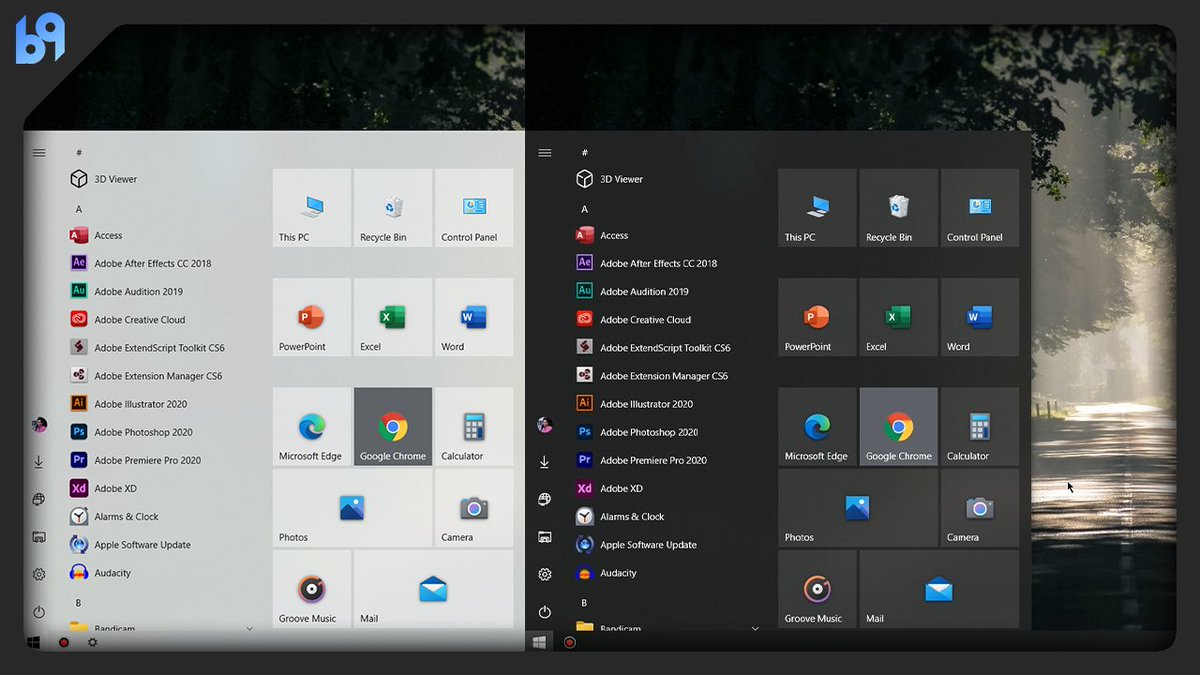The width and height of the screenshot is (1200, 675).
Task: Open Downloads shortcut in the dark menu sidebar
Action: click(x=545, y=462)
